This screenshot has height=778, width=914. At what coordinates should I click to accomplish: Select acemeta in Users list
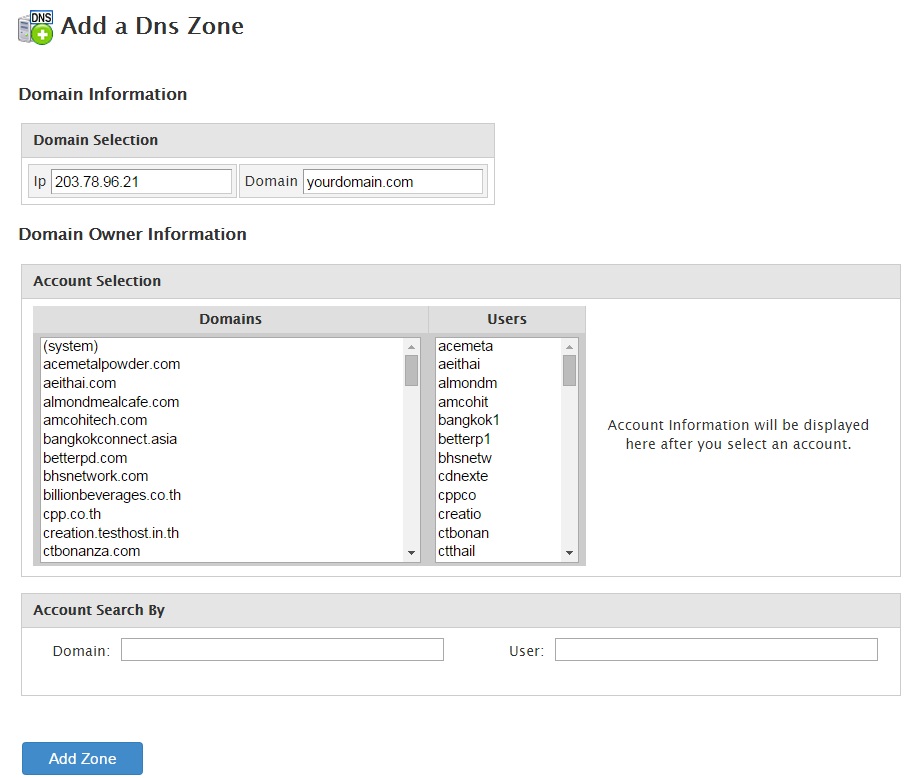point(465,346)
